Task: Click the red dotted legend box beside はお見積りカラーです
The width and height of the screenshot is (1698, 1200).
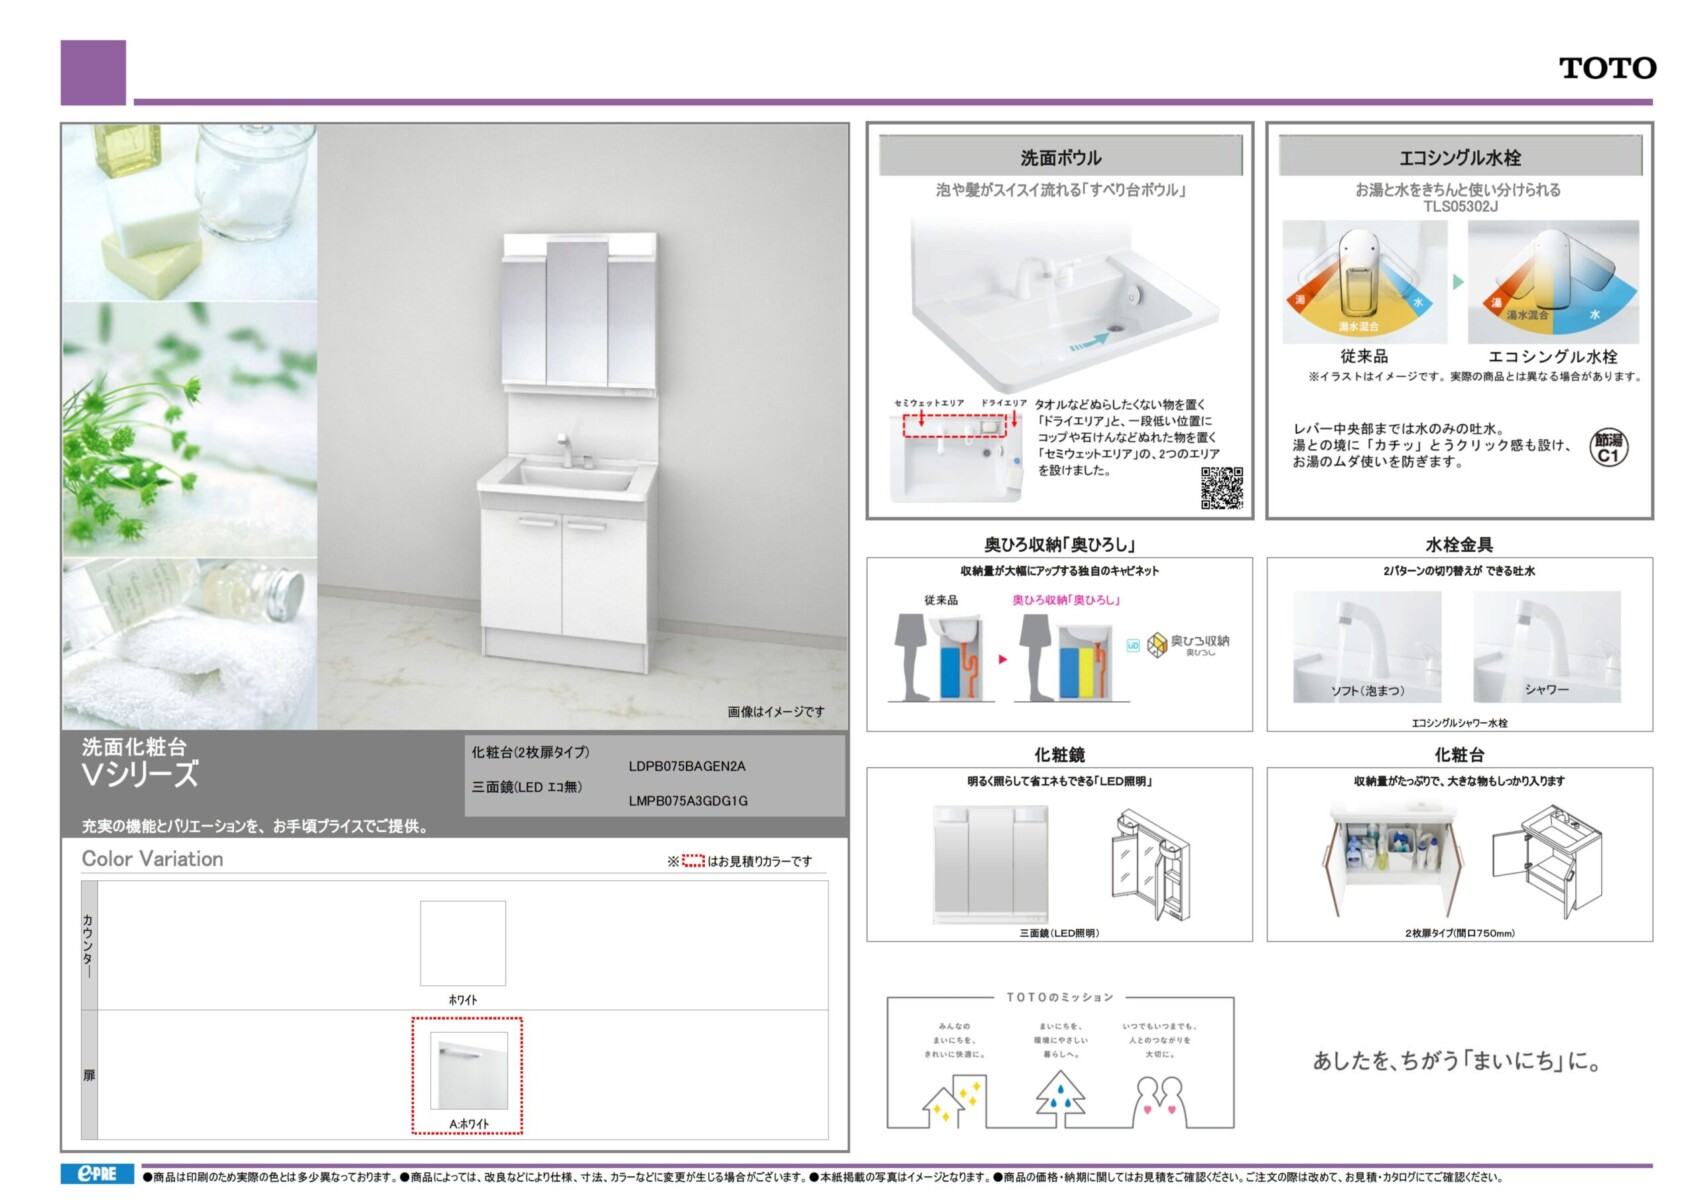Action: [x=693, y=860]
